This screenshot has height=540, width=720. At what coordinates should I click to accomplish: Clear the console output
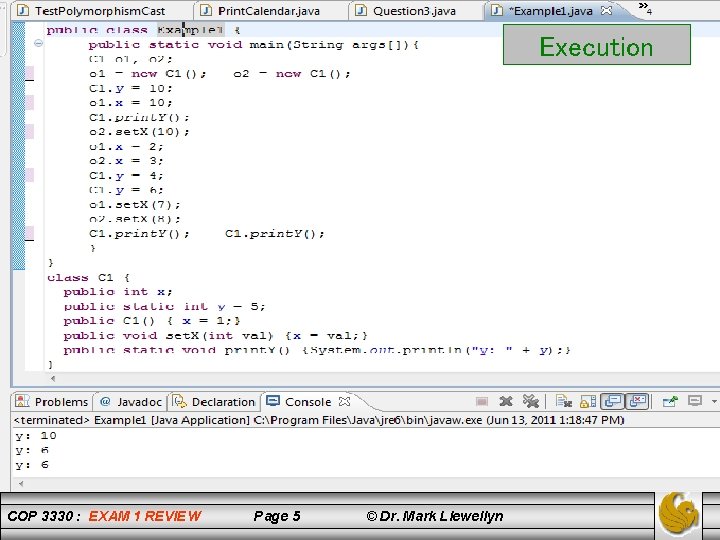click(x=564, y=401)
